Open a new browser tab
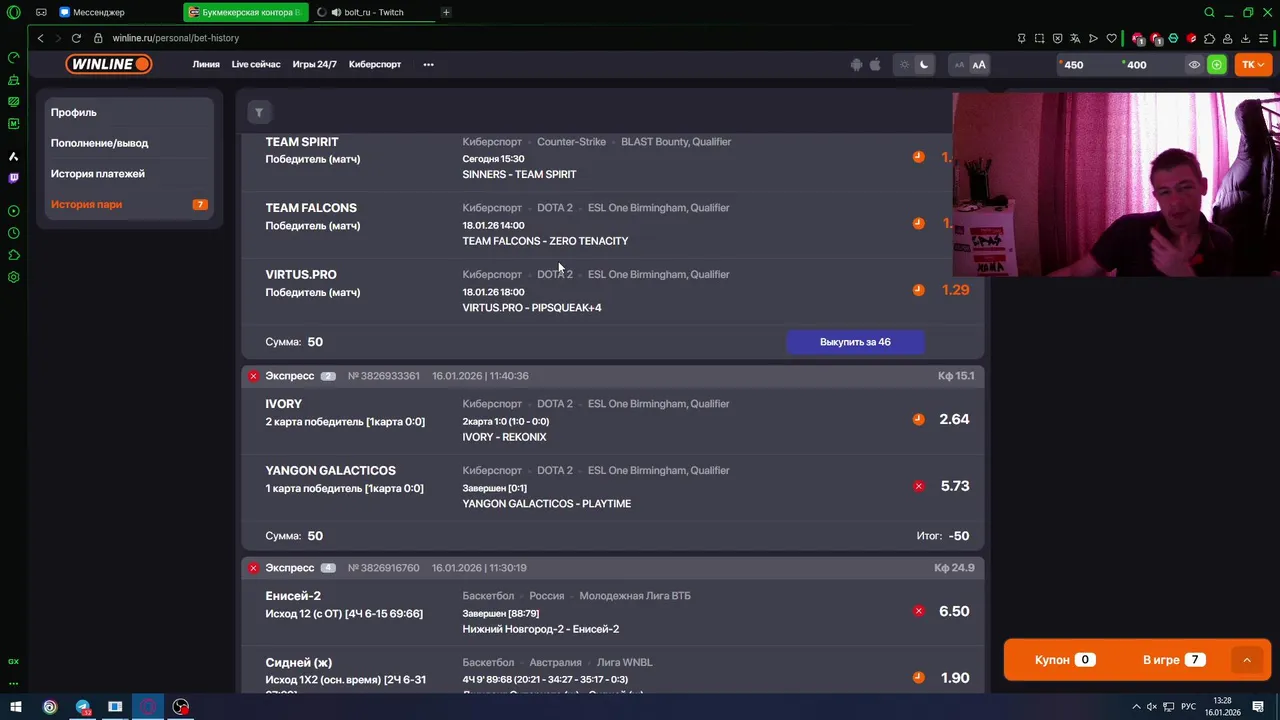Viewport: 1280px width, 720px height. (x=446, y=12)
